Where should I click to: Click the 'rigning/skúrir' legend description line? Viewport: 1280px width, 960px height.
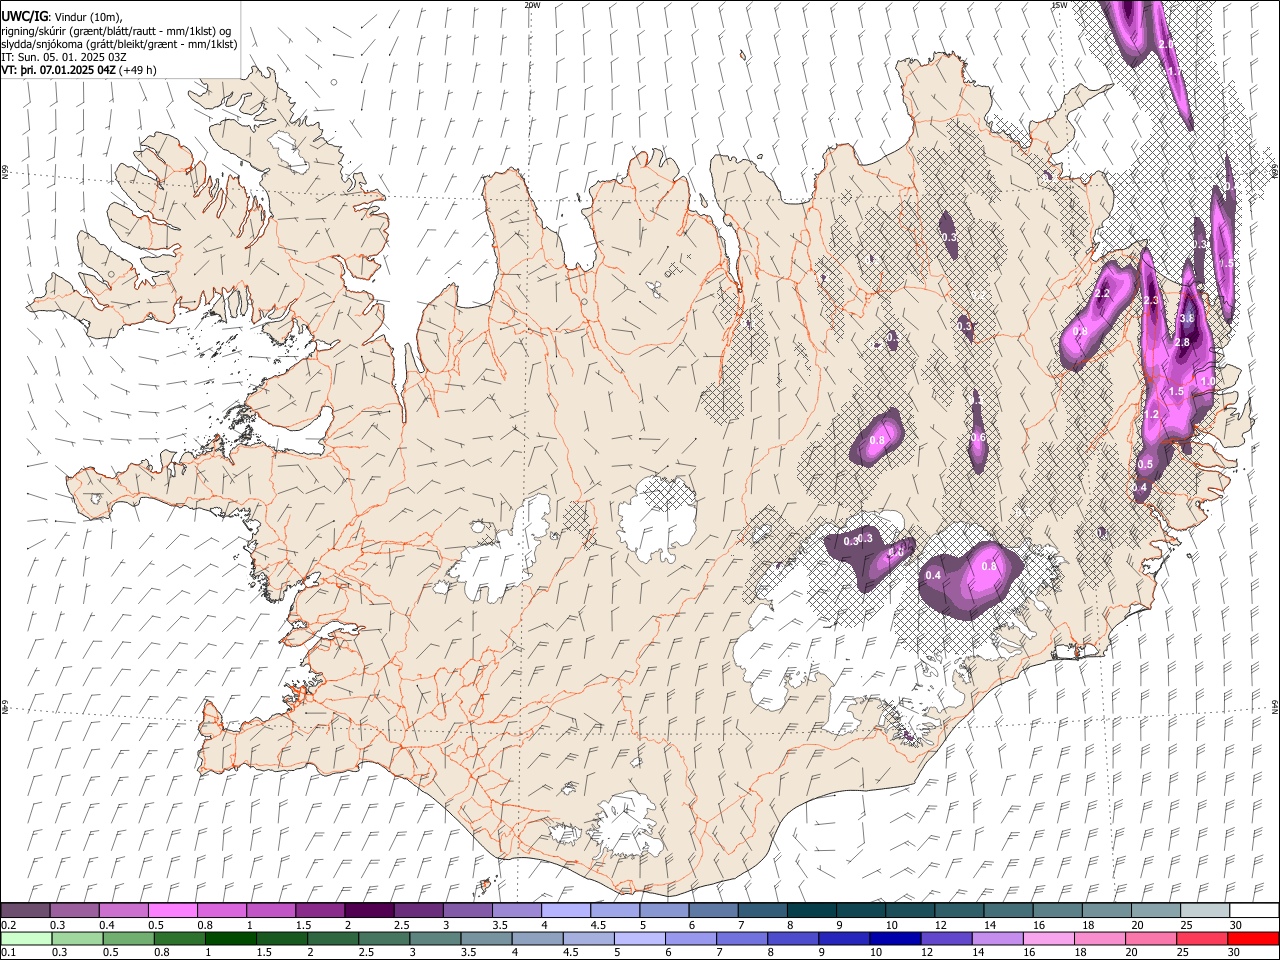pos(116,31)
